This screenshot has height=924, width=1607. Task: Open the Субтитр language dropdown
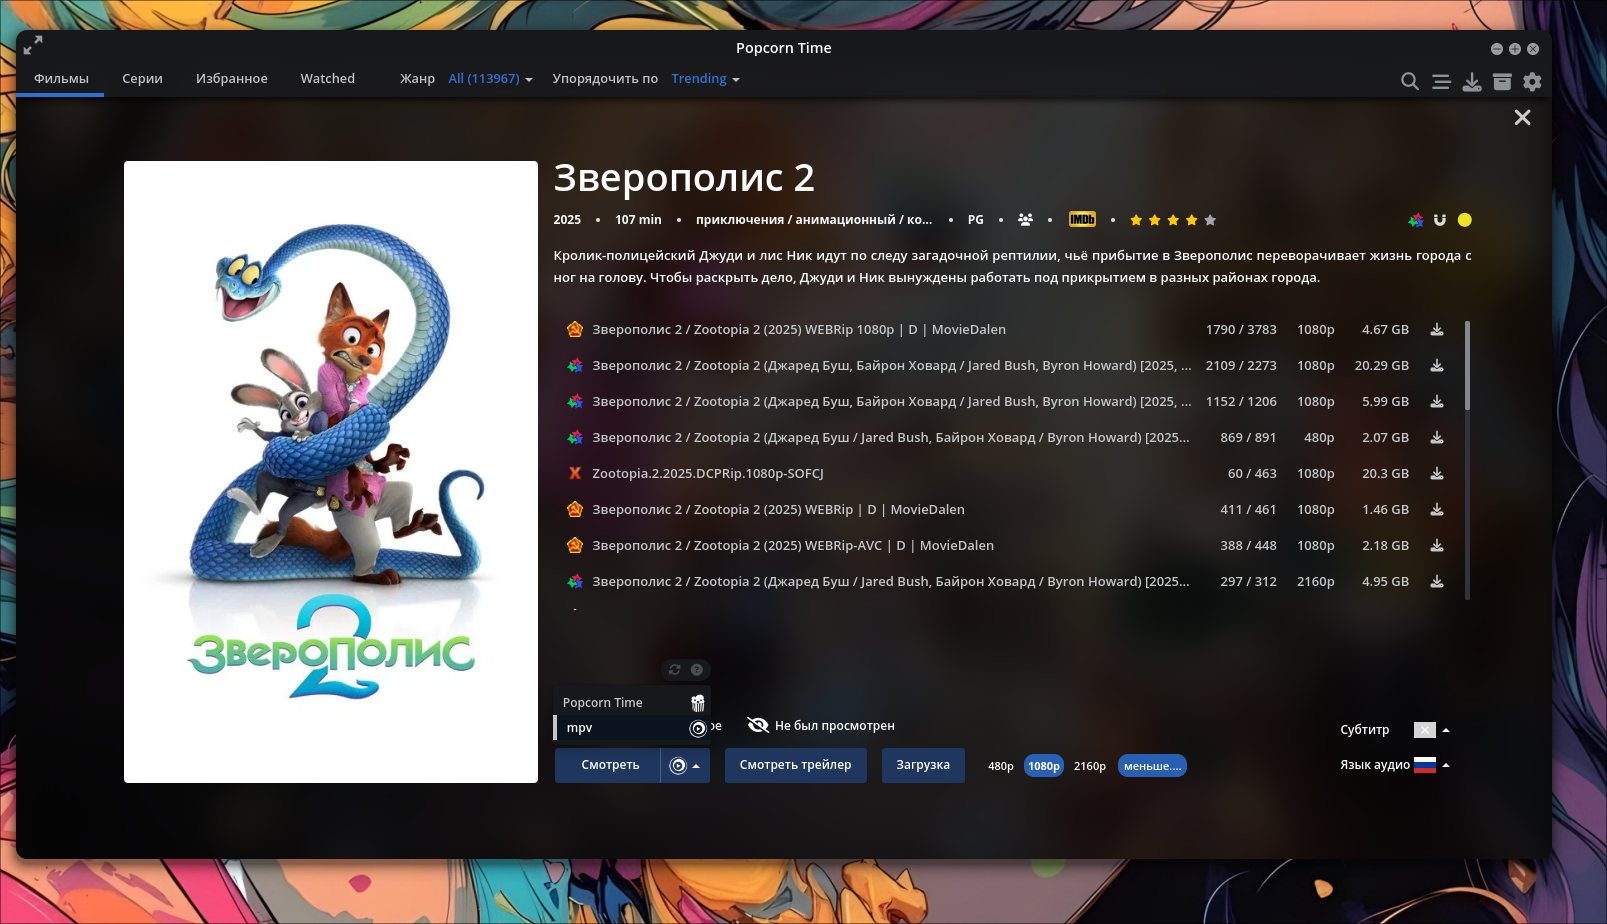(1431, 730)
